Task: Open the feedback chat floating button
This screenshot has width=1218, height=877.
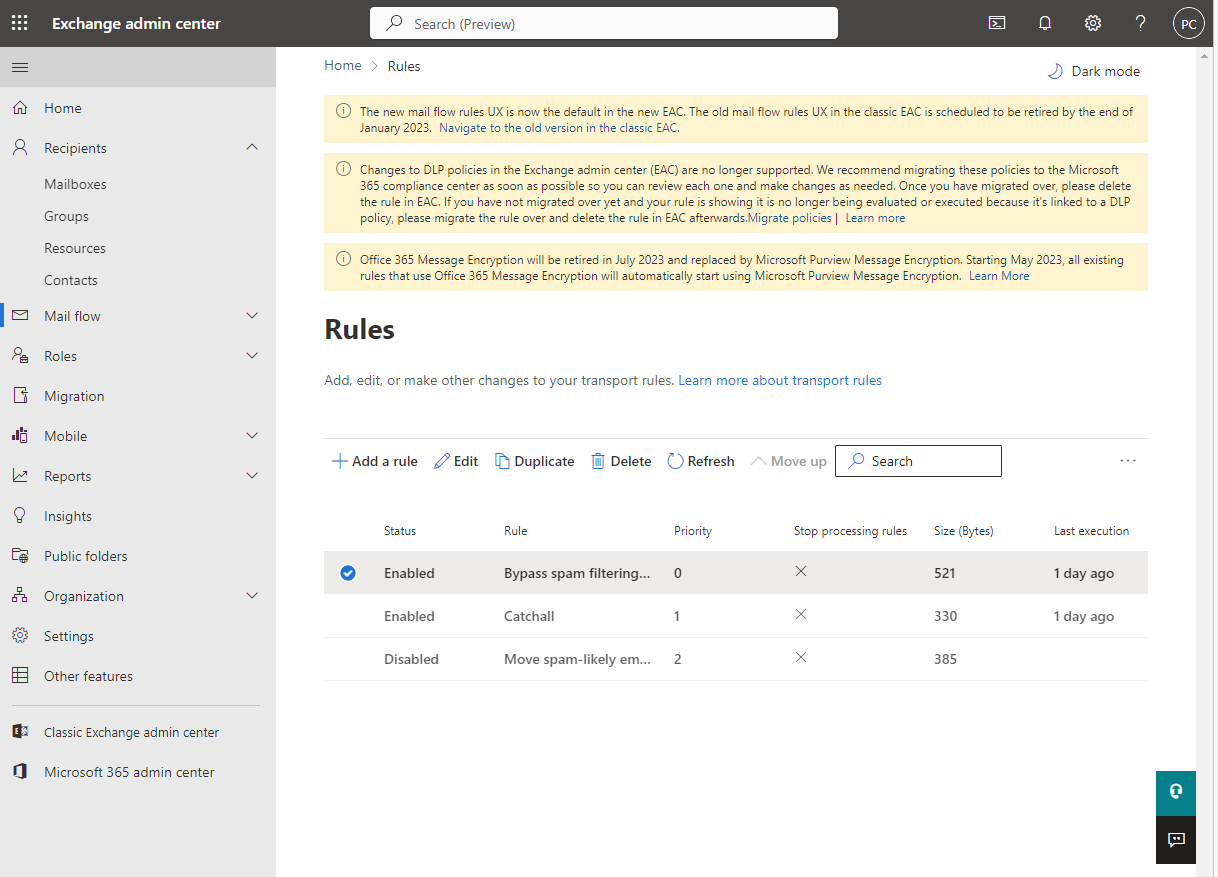Action: click(1176, 840)
